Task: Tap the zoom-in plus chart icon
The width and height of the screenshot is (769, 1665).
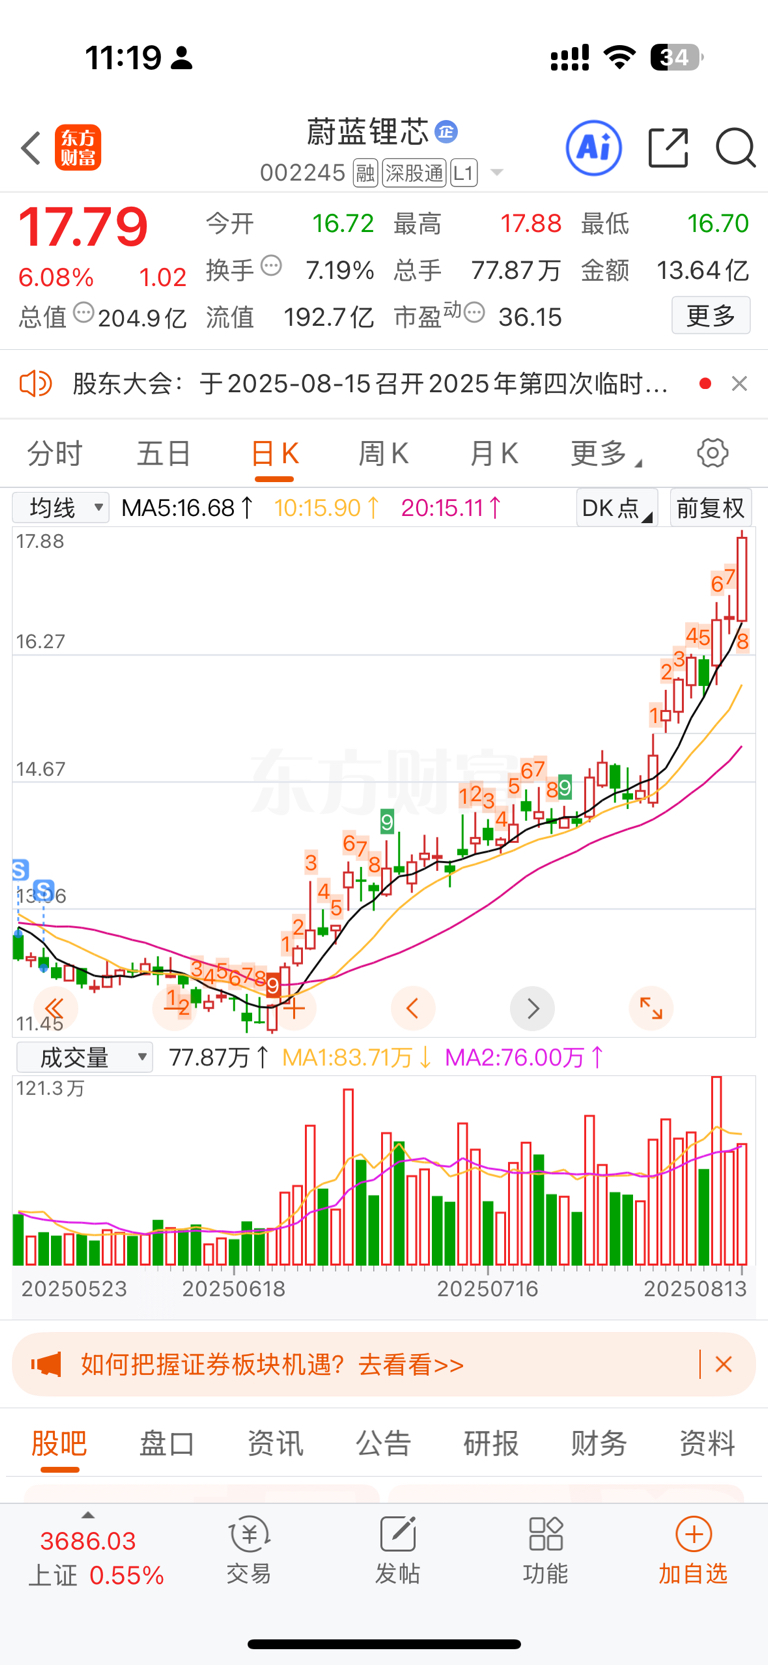Action: (x=294, y=1008)
